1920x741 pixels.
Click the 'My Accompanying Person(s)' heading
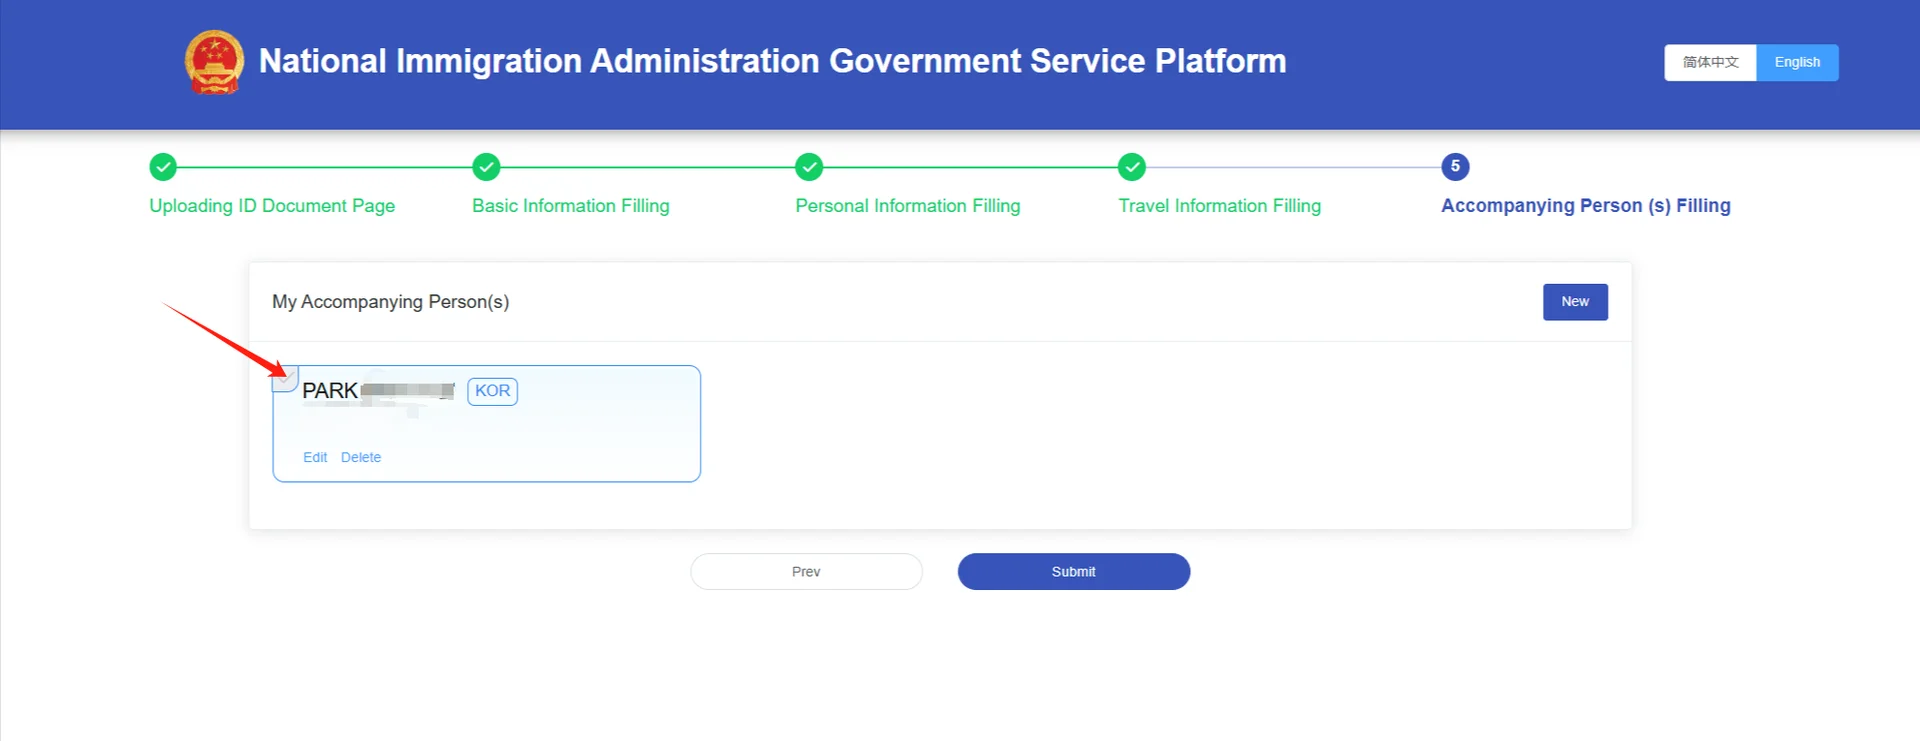(x=391, y=302)
